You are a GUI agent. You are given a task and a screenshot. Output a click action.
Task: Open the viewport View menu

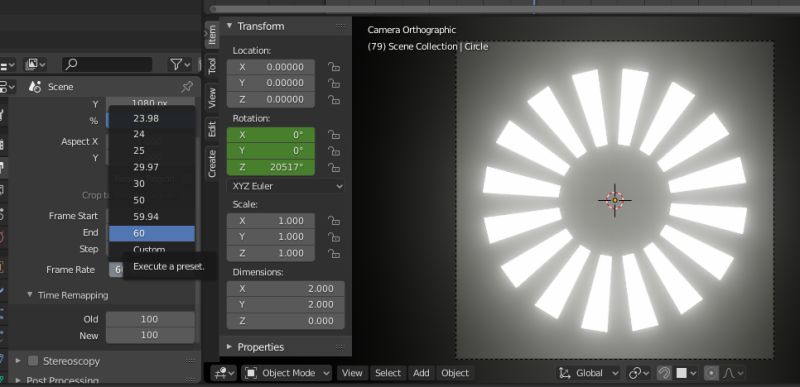pyautogui.click(x=352, y=373)
